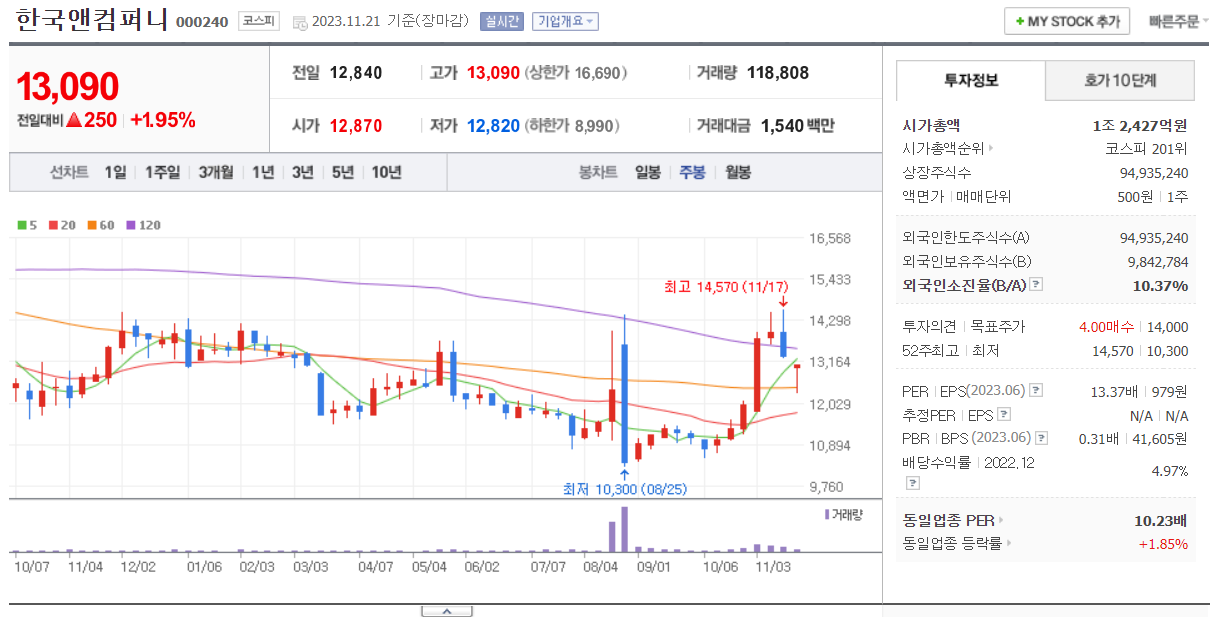
Task: Click the 시가총액순위 link
Action: click(x=943, y=149)
